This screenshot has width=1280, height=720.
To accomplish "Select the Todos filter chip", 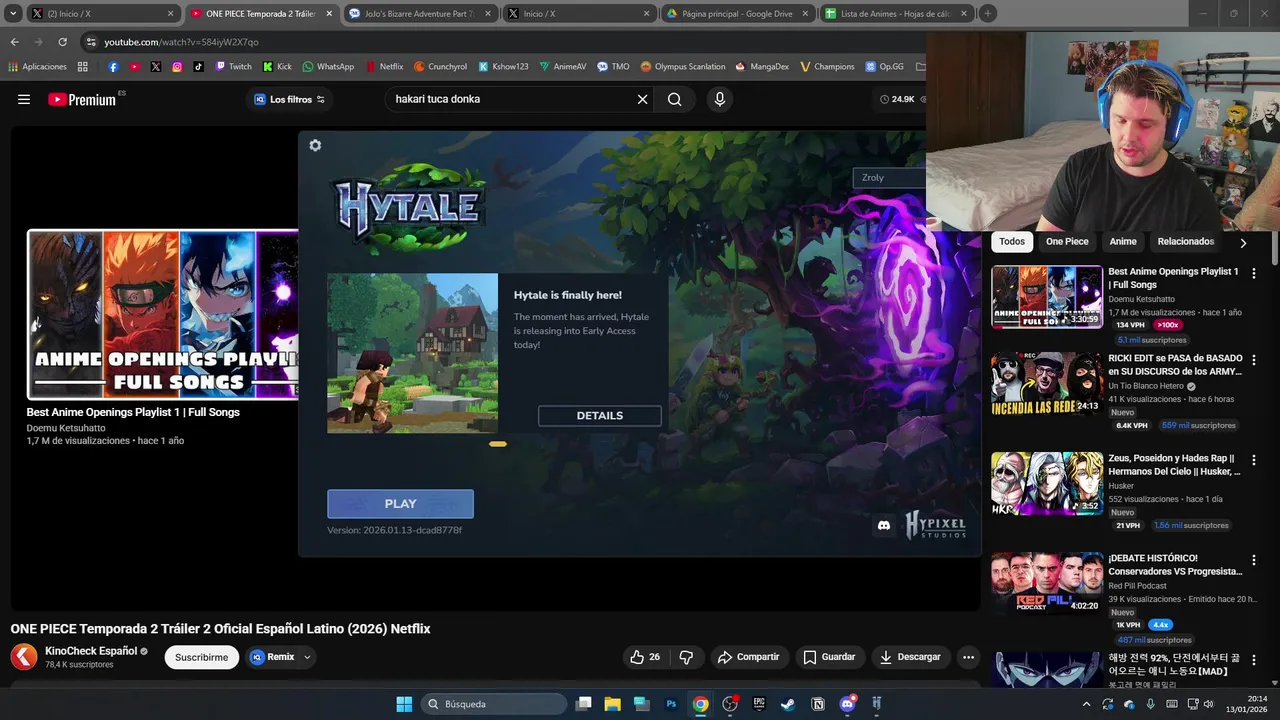I will coord(1012,242).
